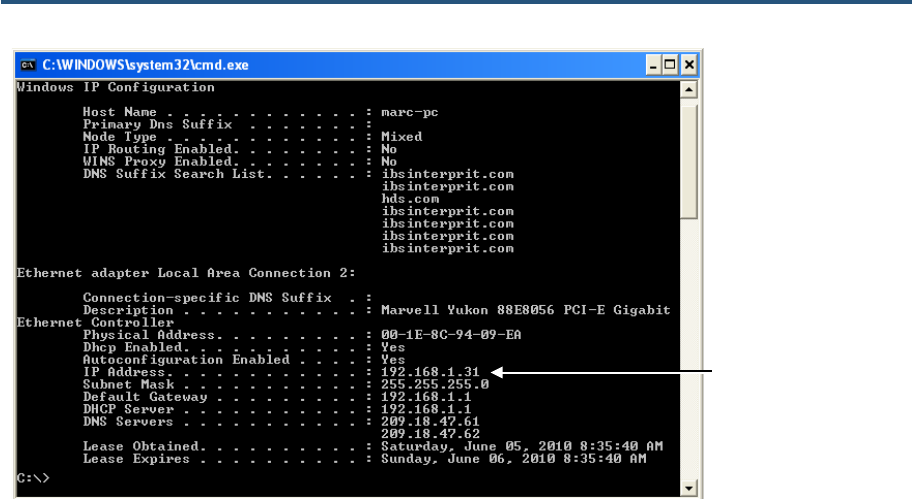
Task: Click the Node Type value Mixed
Action: pos(401,137)
